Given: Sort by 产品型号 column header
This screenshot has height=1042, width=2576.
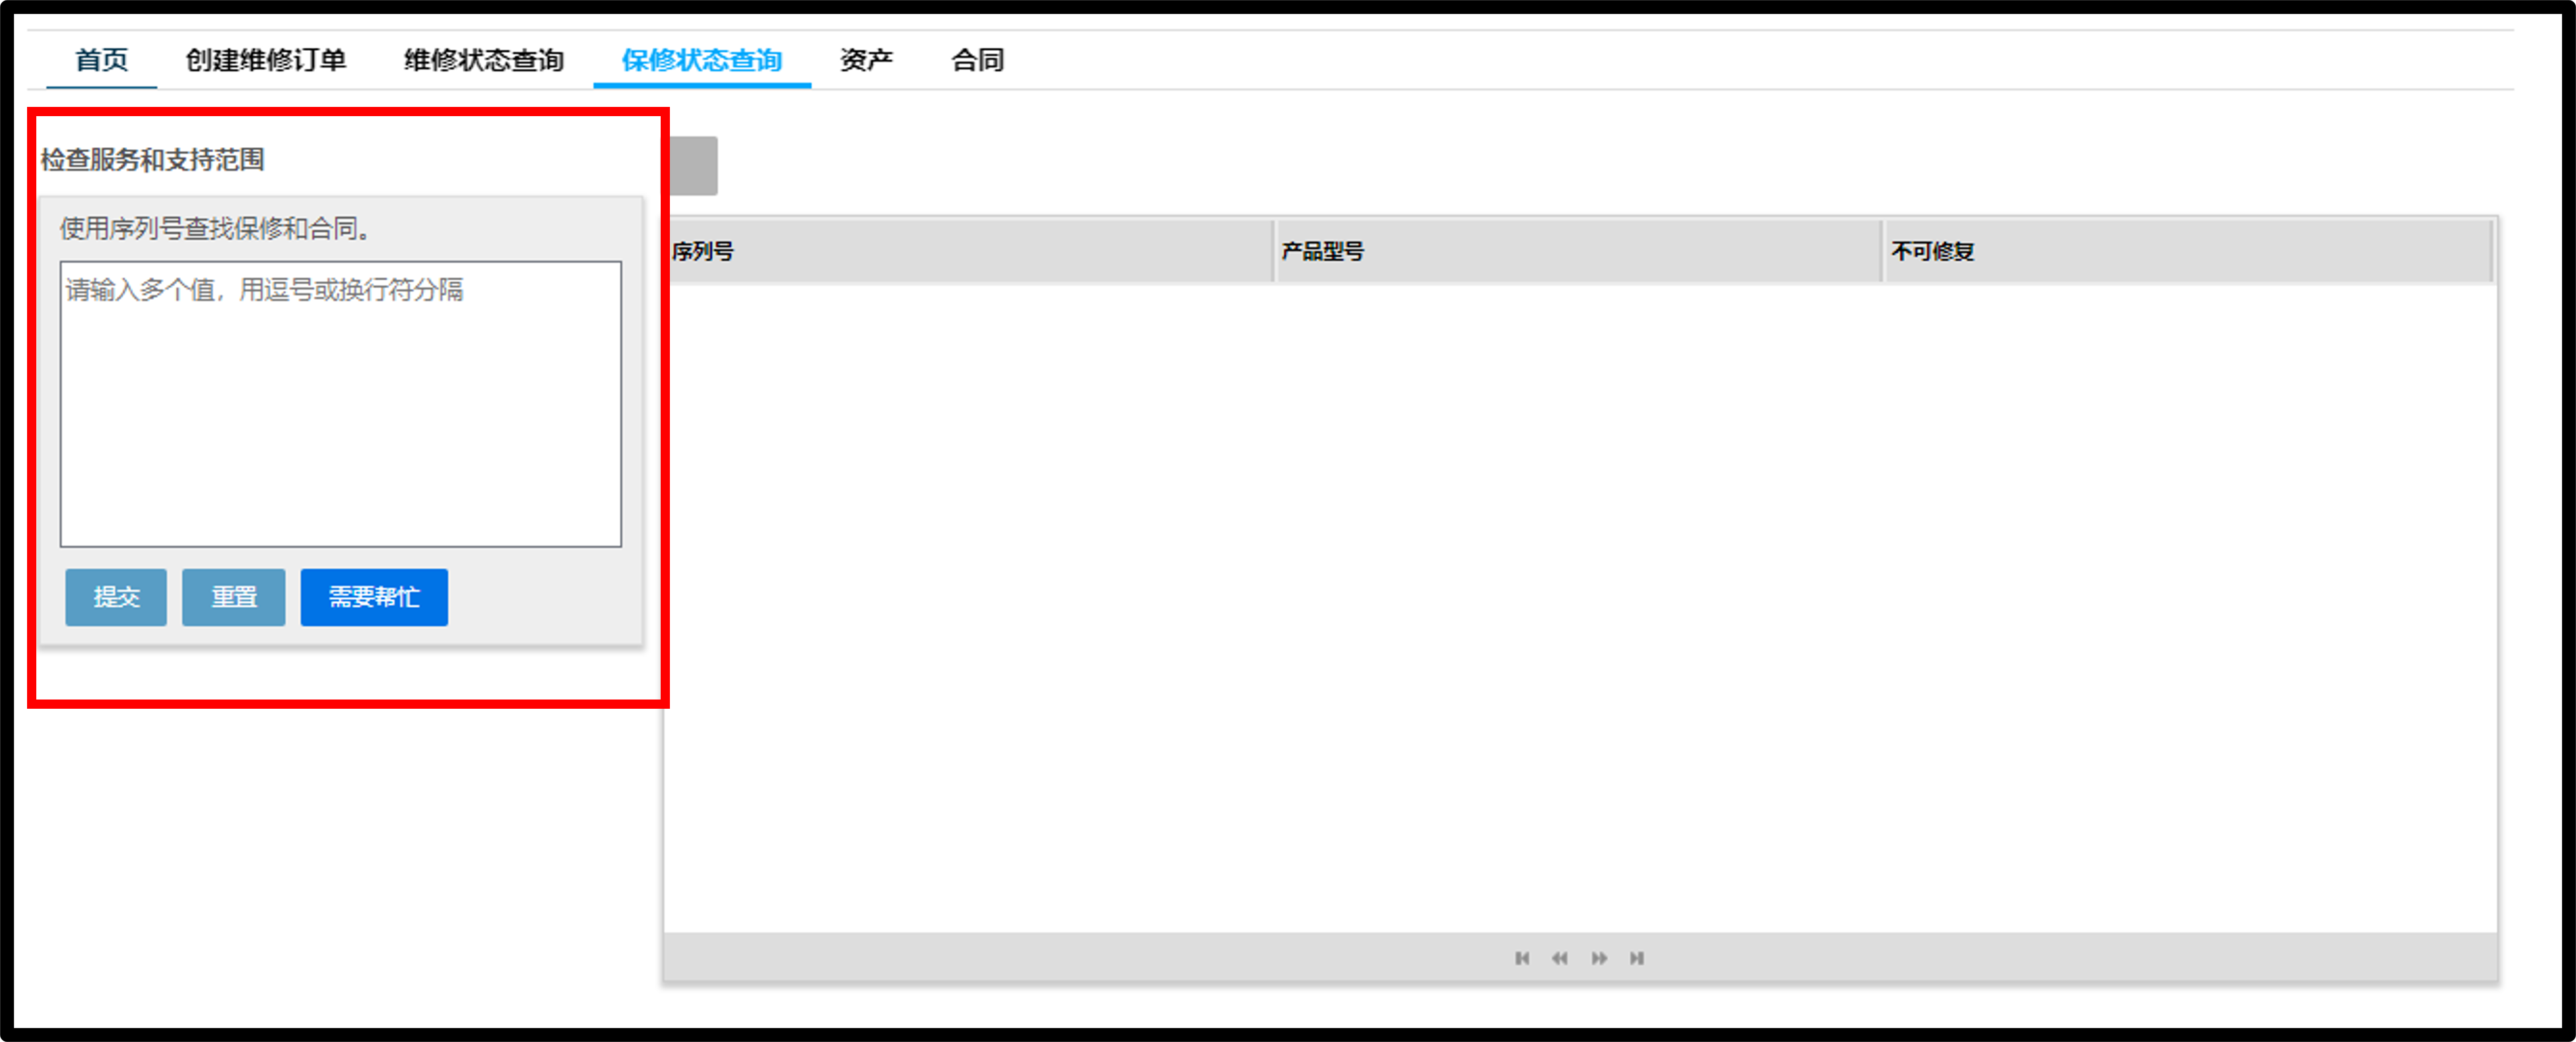Looking at the screenshot, I should (x=1578, y=251).
